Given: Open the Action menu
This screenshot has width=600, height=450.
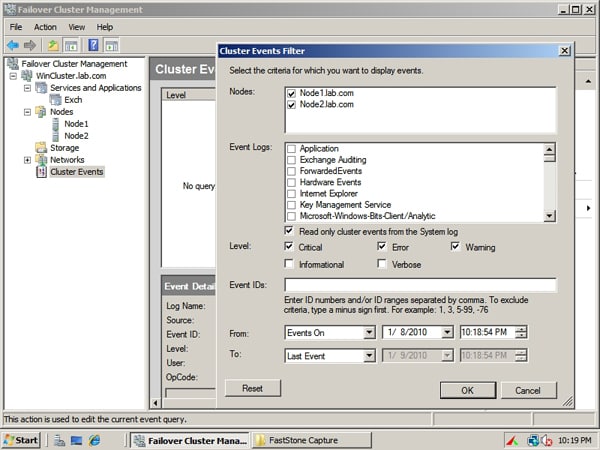Looking at the screenshot, I should [x=45, y=27].
